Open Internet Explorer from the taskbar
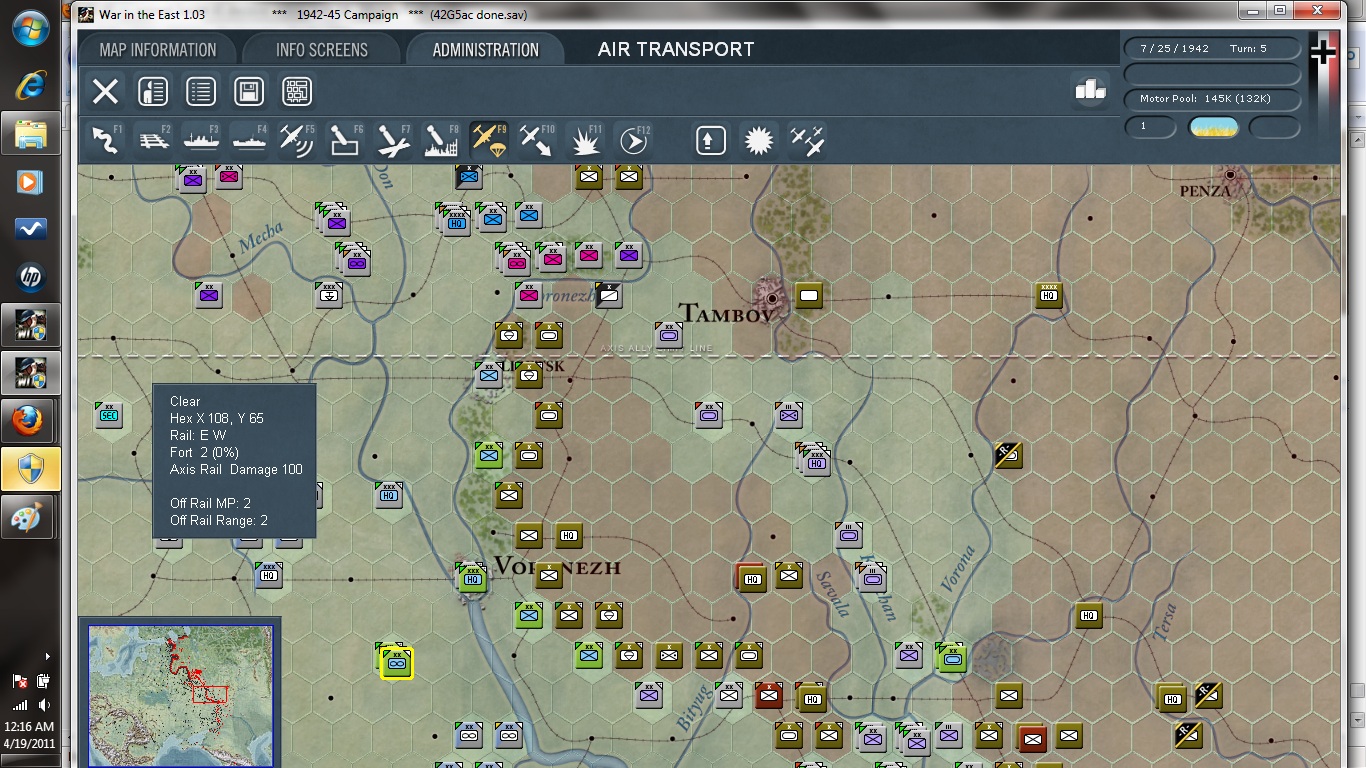Viewport: 1366px width, 768px height. [31, 85]
